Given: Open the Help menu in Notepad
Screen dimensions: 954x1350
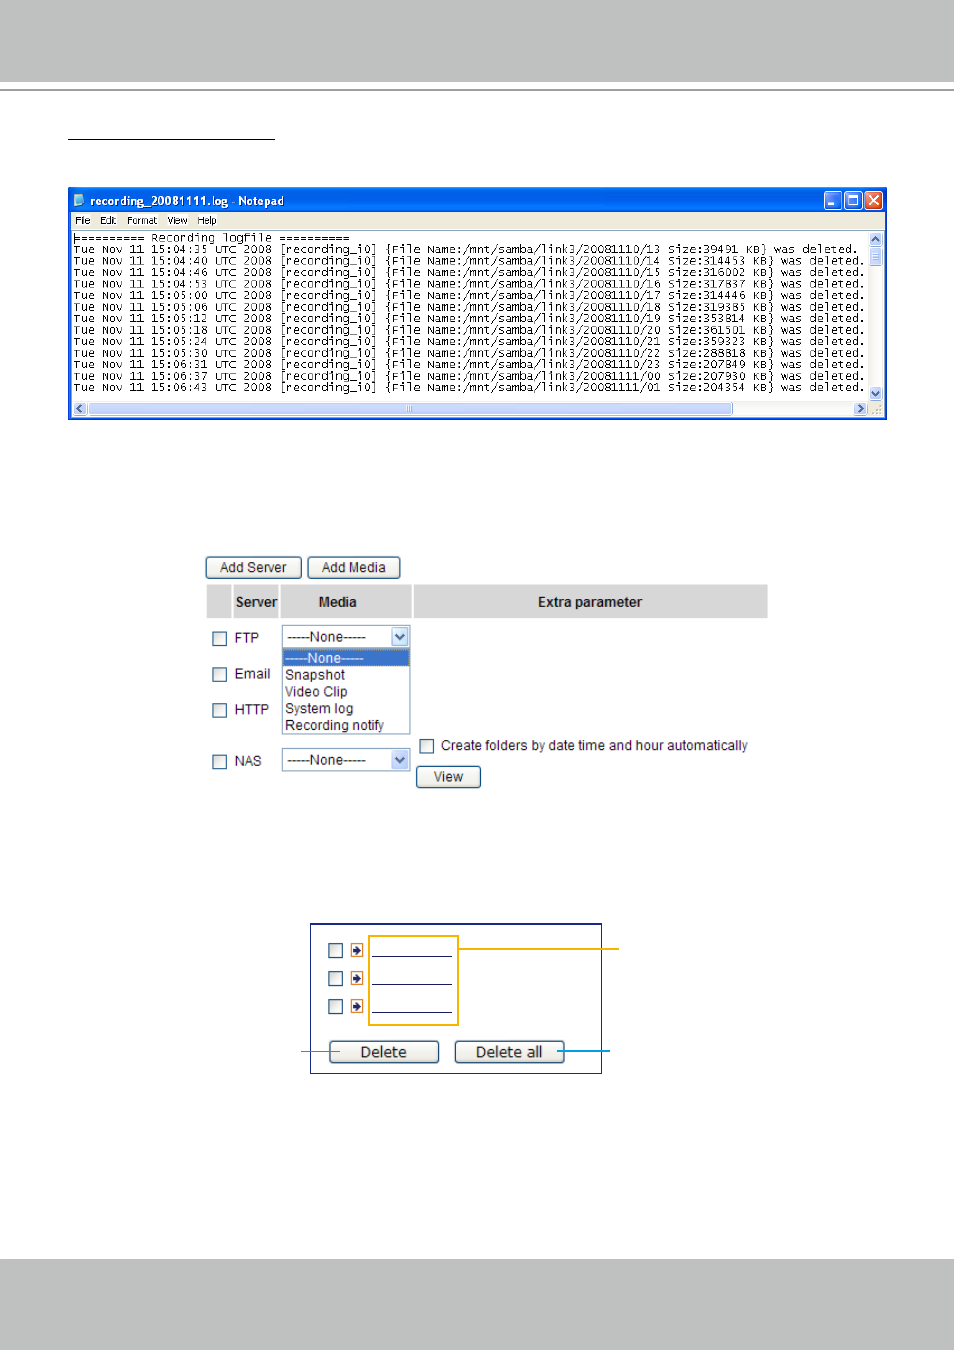Looking at the screenshot, I should pos(207,221).
